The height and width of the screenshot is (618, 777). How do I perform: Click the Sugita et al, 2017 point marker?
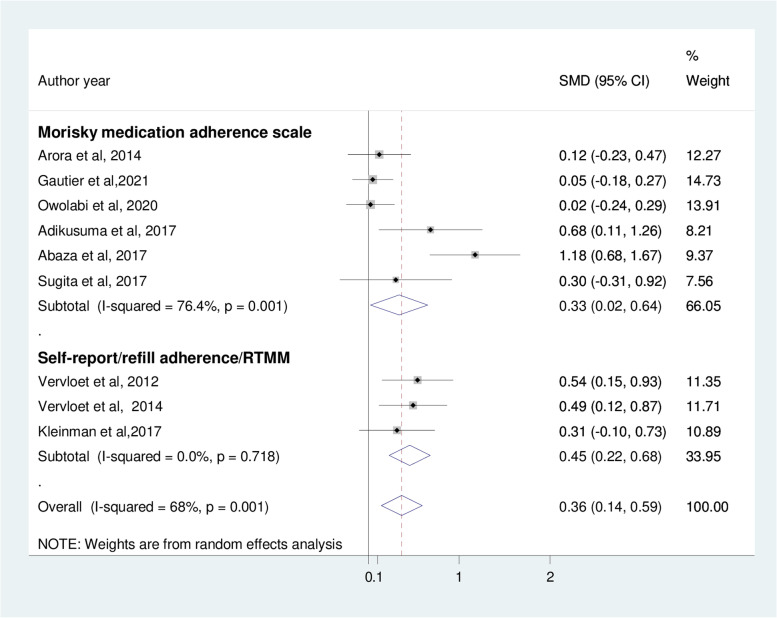click(x=395, y=280)
